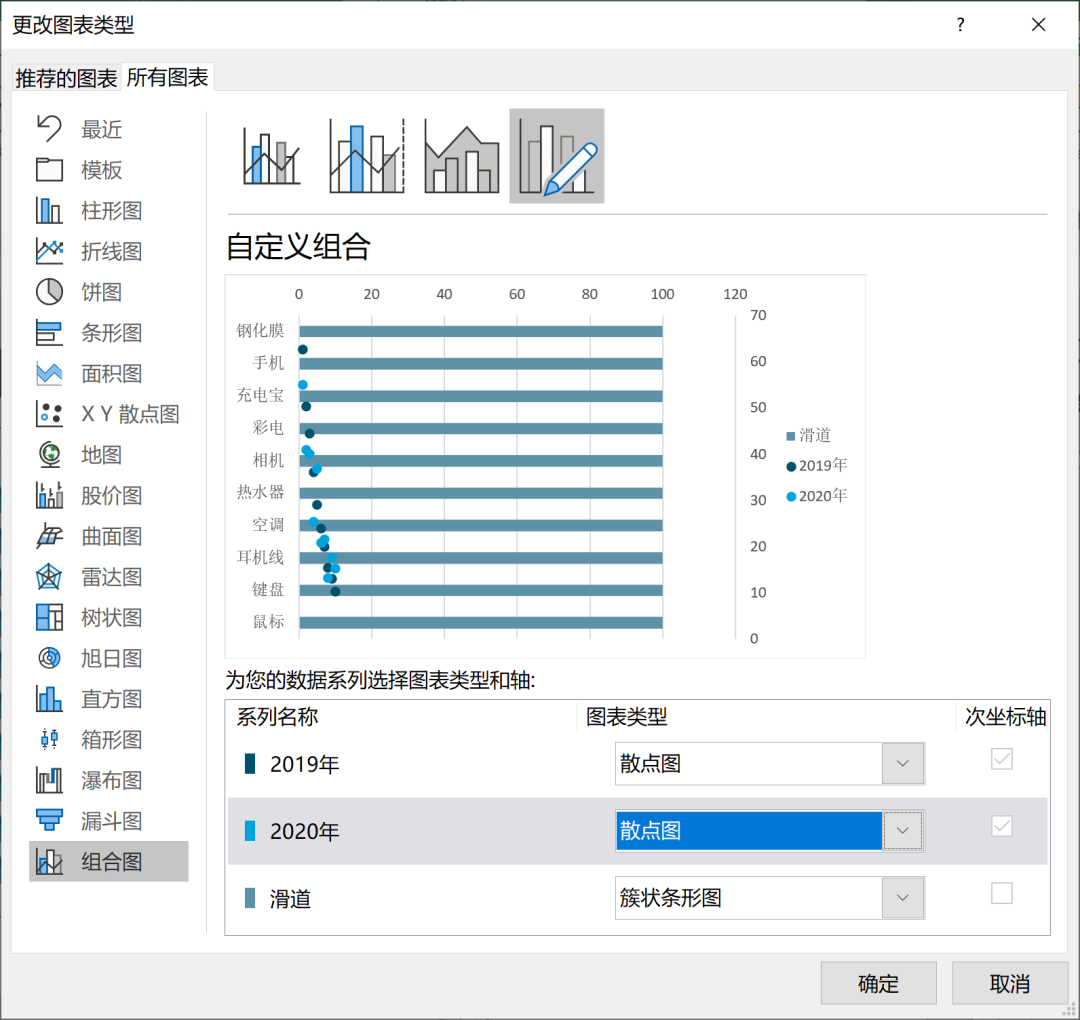Enable secondary axis for 滑道 series

click(x=1001, y=893)
